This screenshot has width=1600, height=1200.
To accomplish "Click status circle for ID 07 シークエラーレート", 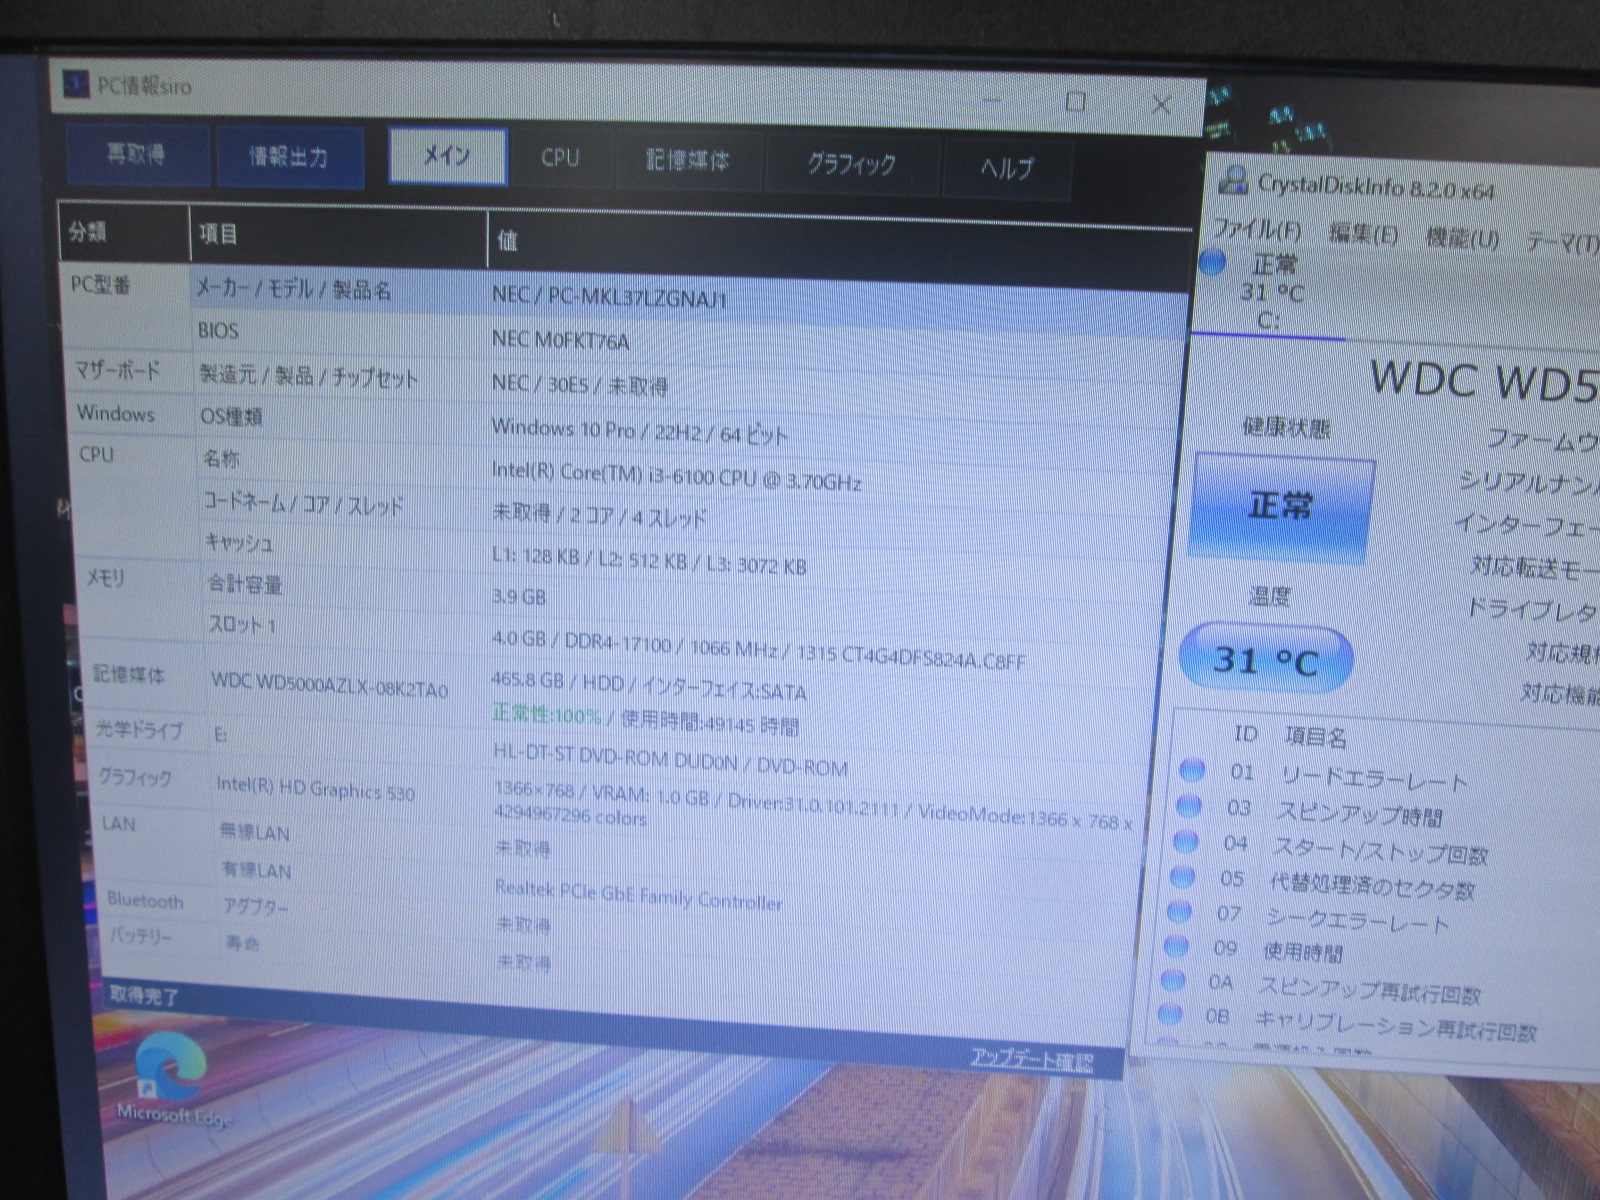I will [x=1179, y=911].
